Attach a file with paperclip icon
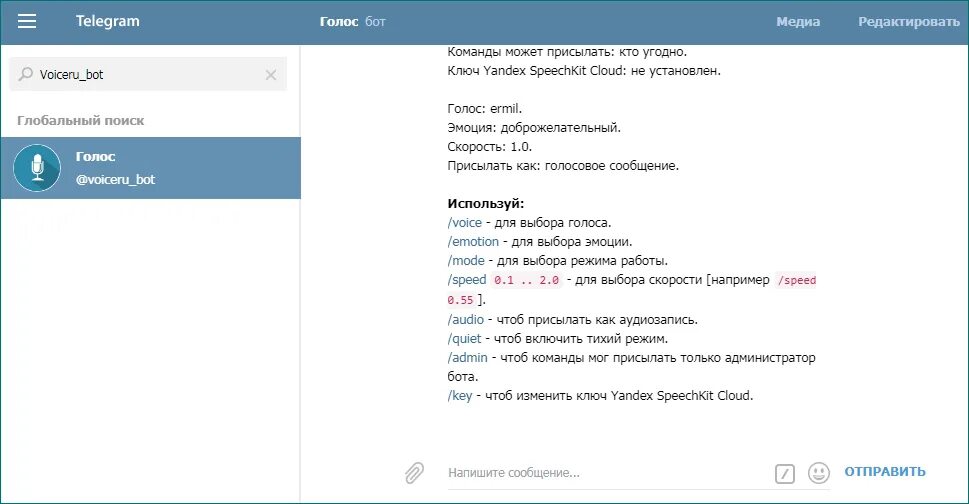Image resolution: width=969 pixels, height=504 pixels. tap(414, 472)
